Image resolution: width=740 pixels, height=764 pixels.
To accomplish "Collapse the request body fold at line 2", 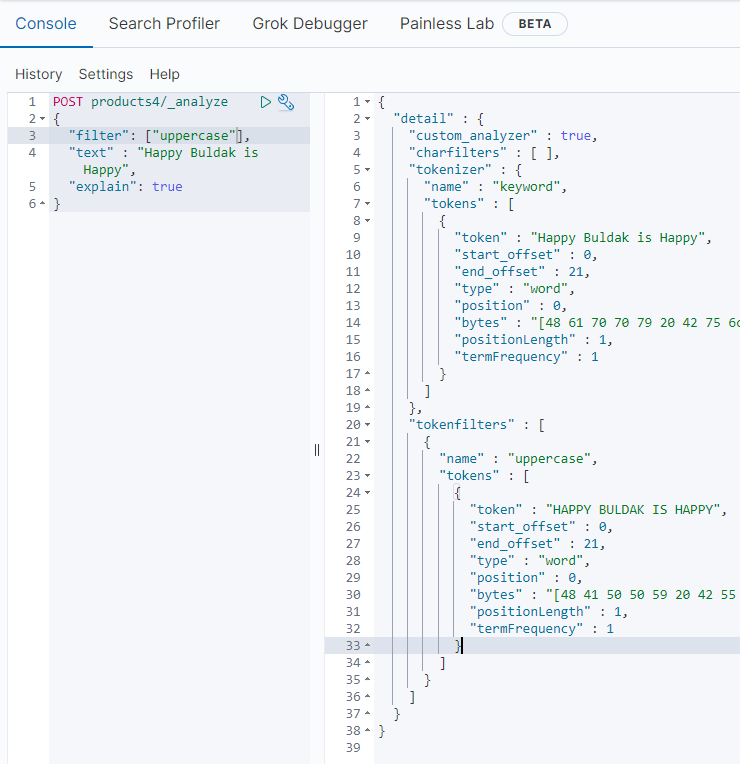I will [x=42, y=119].
